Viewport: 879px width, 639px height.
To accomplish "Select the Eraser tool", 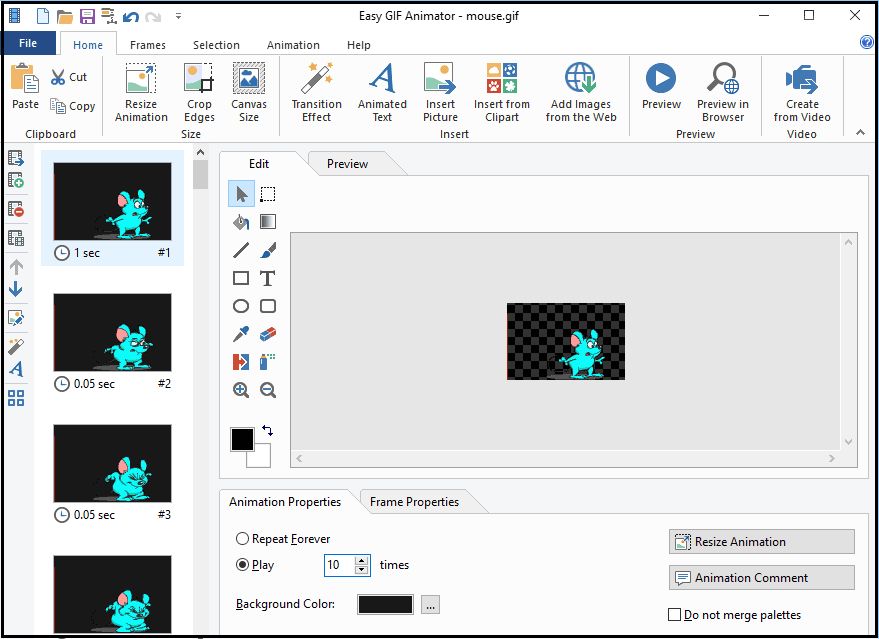I will pos(268,335).
